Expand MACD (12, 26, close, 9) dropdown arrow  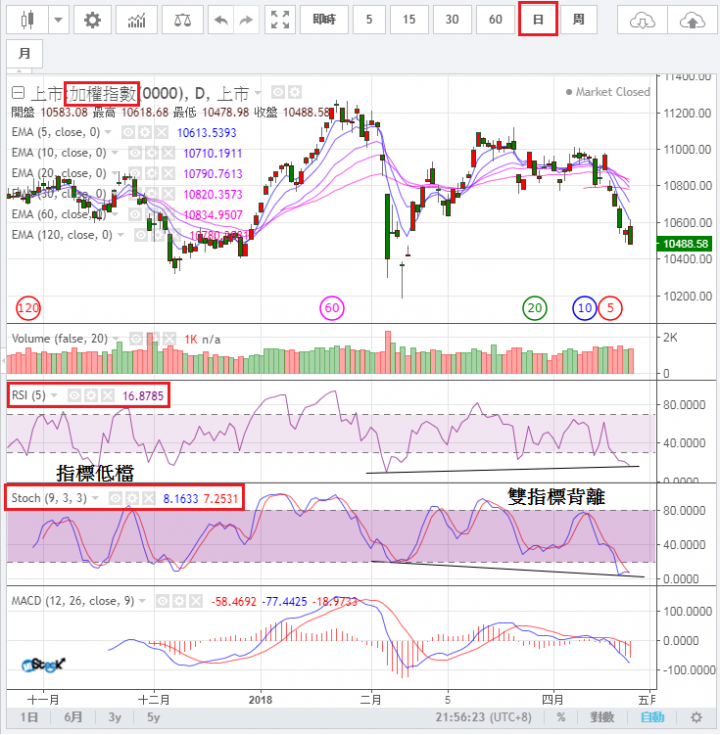(142, 601)
